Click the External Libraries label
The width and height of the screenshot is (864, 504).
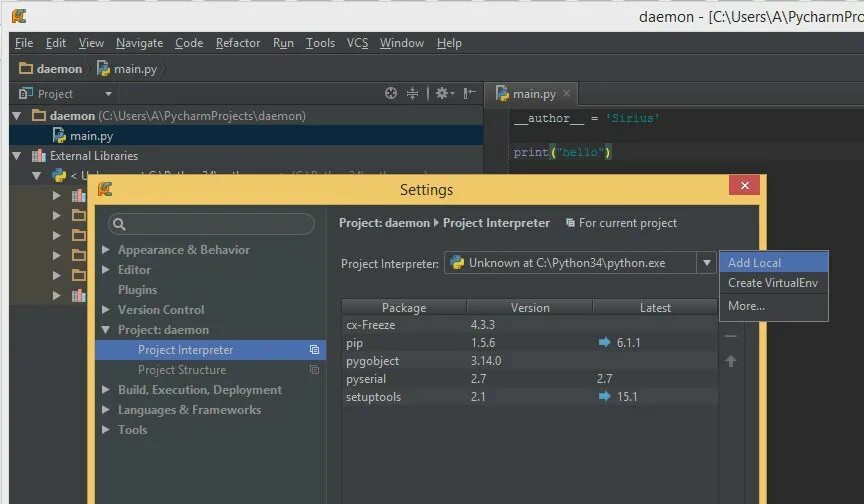[94, 156]
